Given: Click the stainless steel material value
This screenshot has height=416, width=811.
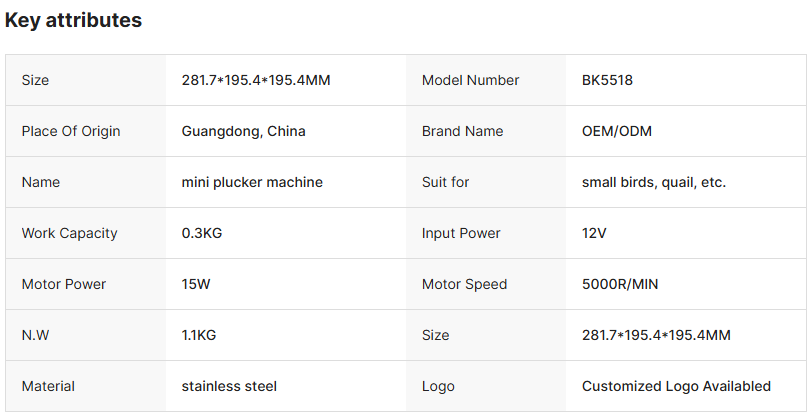Looking at the screenshot, I should (x=229, y=386).
